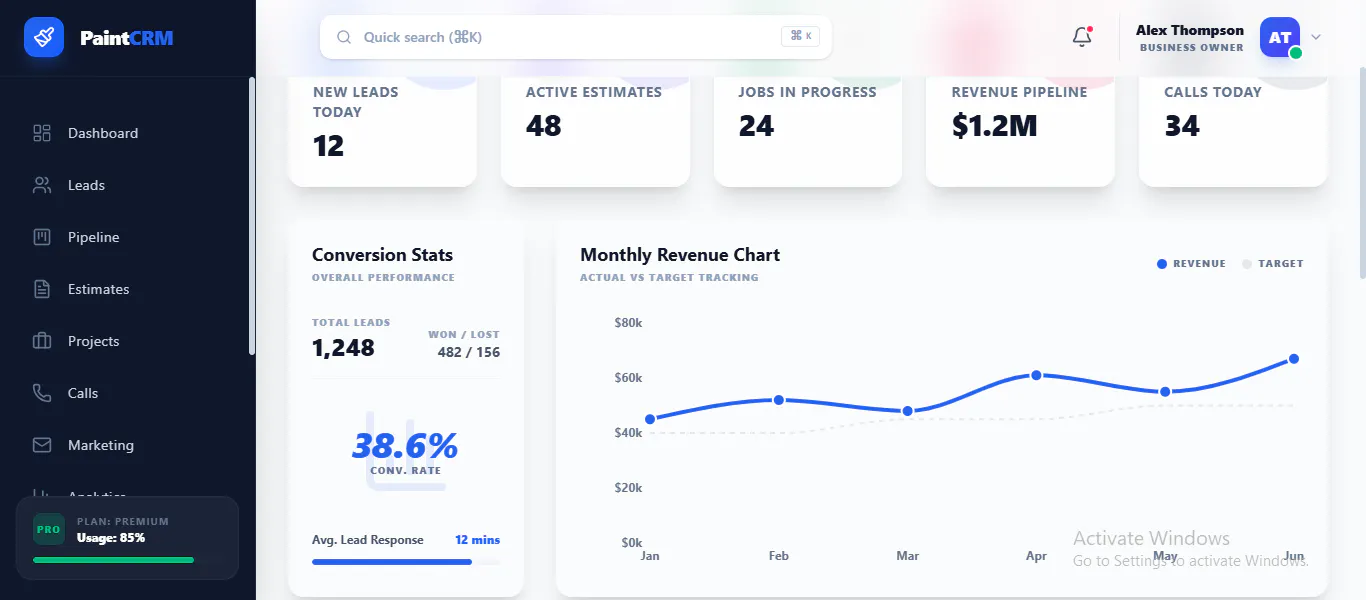Click the Apr data point on revenue chart
This screenshot has width=1366, height=600.
pyautogui.click(x=1036, y=375)
